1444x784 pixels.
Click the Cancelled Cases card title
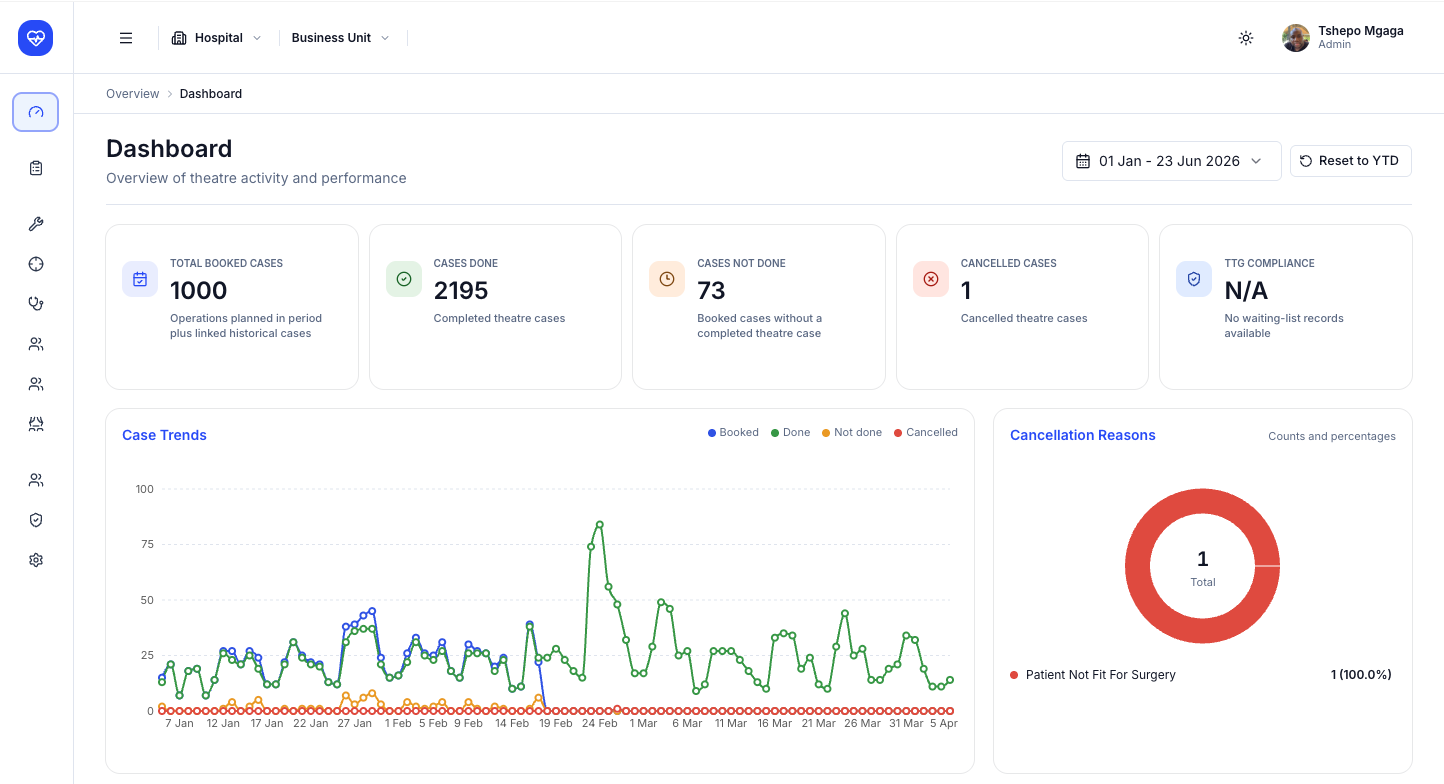pos(1008,264)
